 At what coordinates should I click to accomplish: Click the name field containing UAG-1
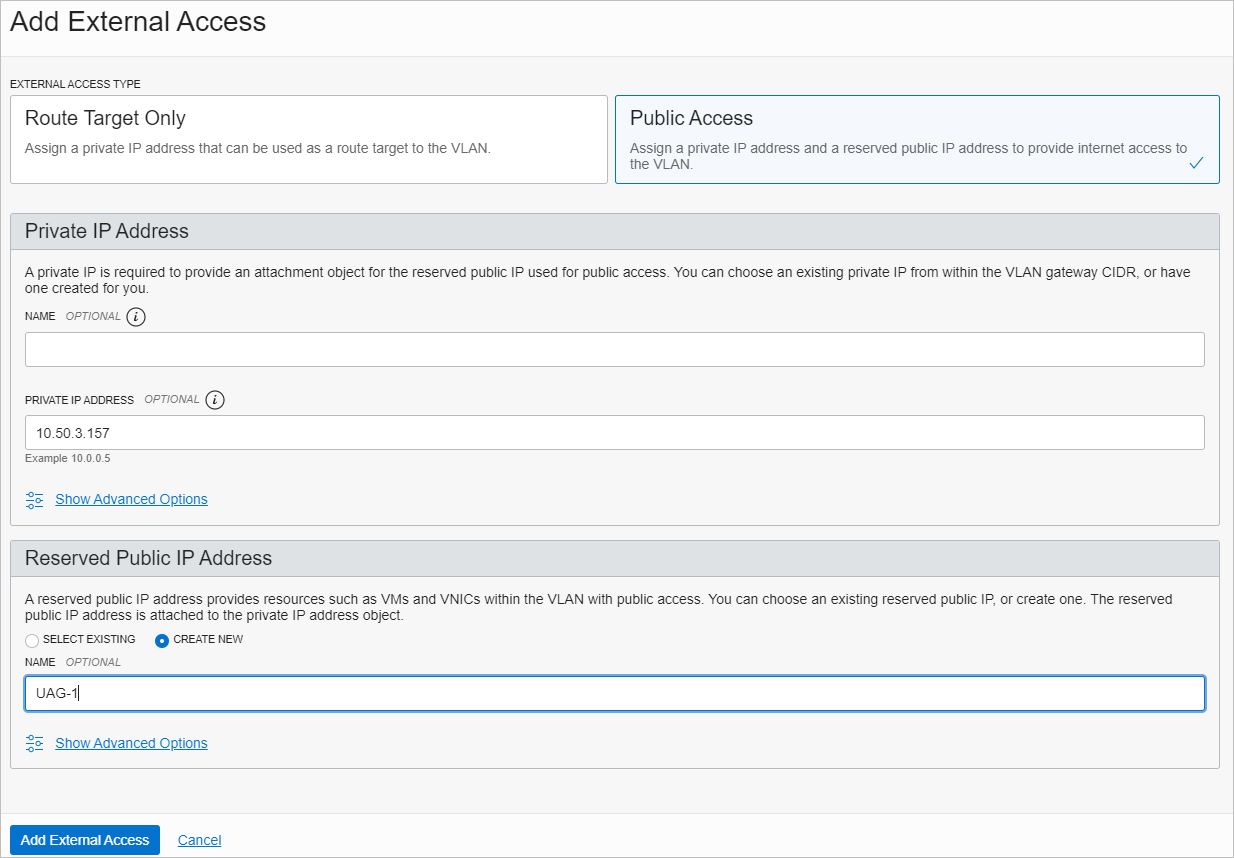[x=614, y=693]
